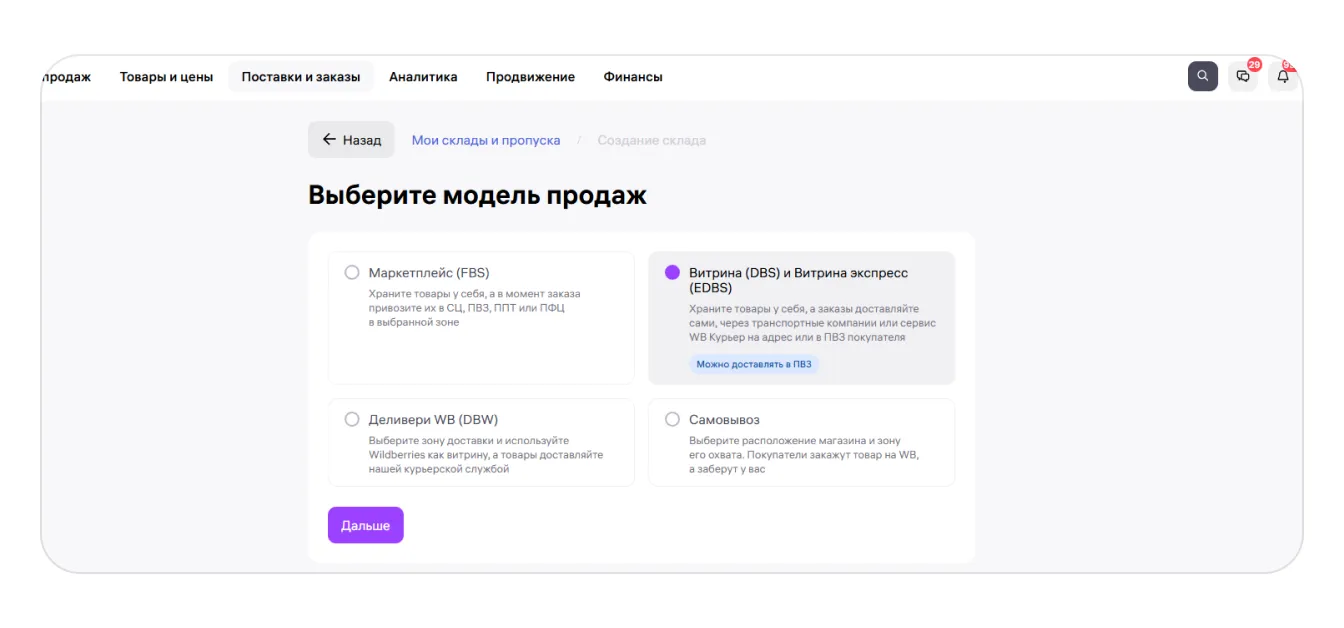Image resolution: width=1344 pixels, height=628 pixels.
Task: Click the Создание склада breadcrumb text
Action: [652, 140]
